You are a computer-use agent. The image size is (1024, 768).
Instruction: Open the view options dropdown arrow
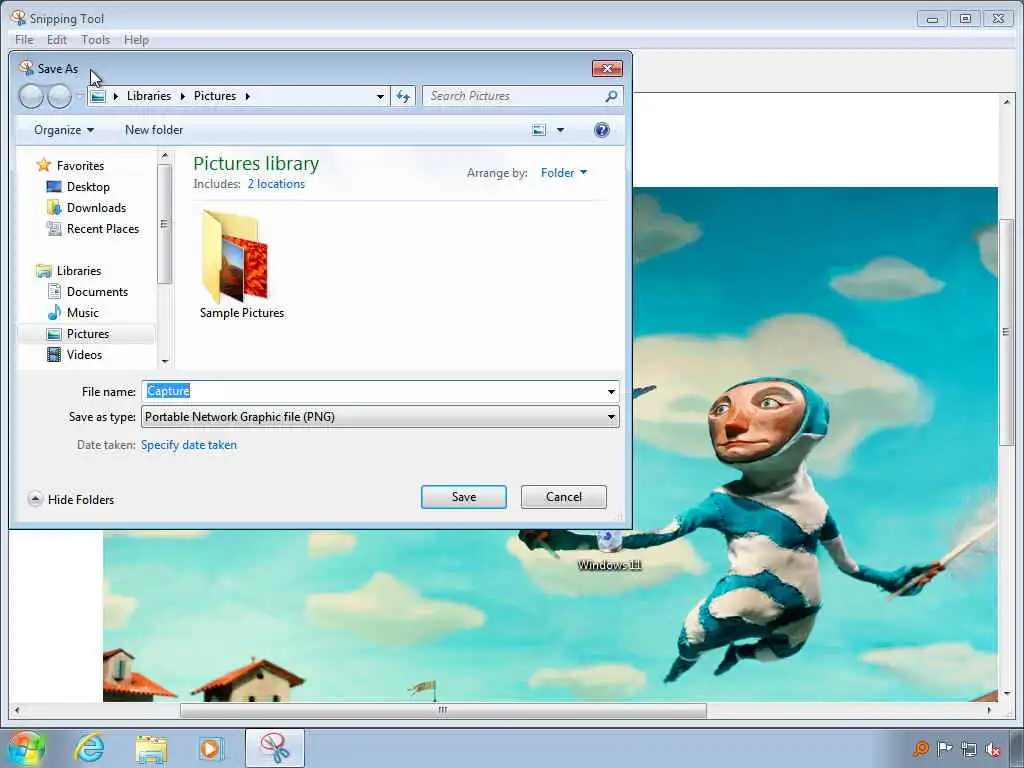coord(560,130)
